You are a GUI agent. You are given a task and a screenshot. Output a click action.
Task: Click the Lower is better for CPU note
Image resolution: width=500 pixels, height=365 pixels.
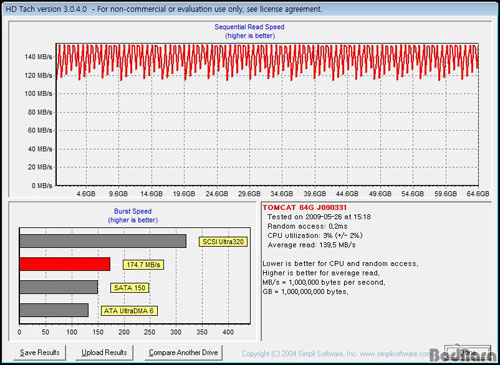point(340,264)
